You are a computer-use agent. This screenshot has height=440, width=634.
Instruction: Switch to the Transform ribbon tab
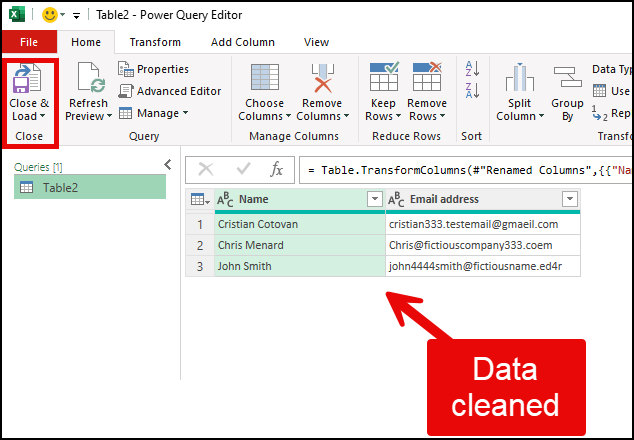155,42
